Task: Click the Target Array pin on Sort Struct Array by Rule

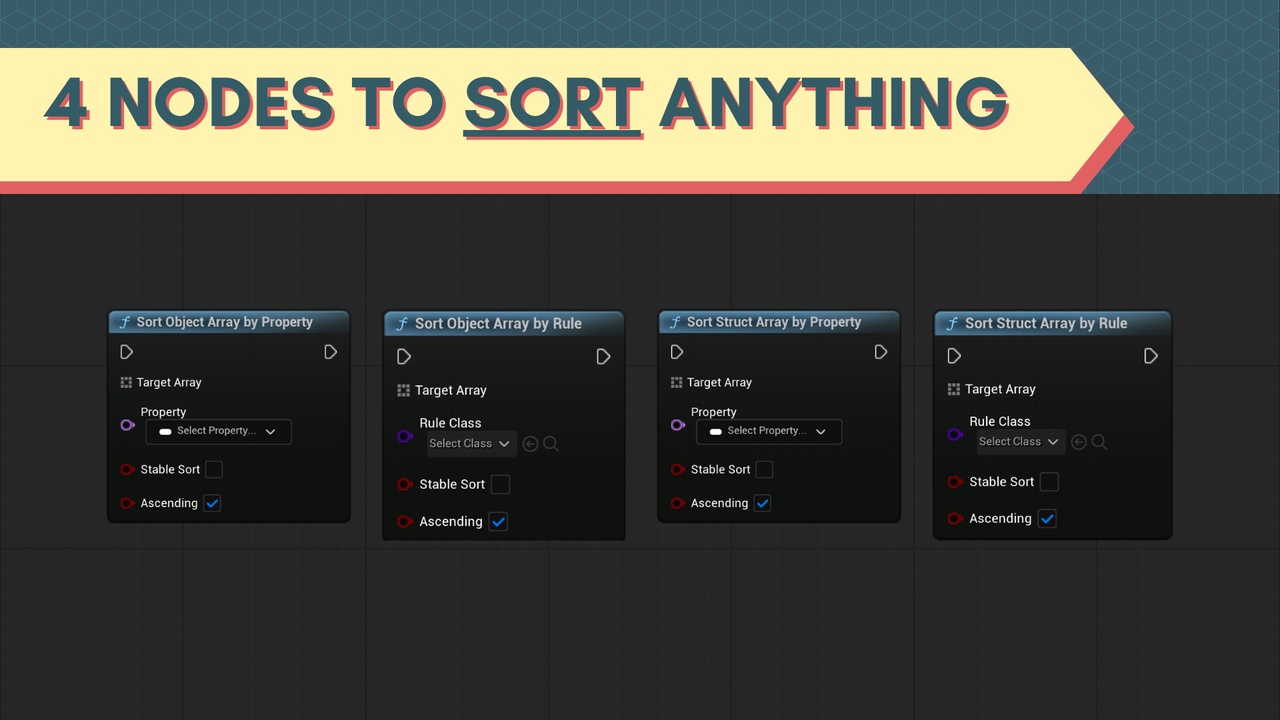Action: (953, 389)
